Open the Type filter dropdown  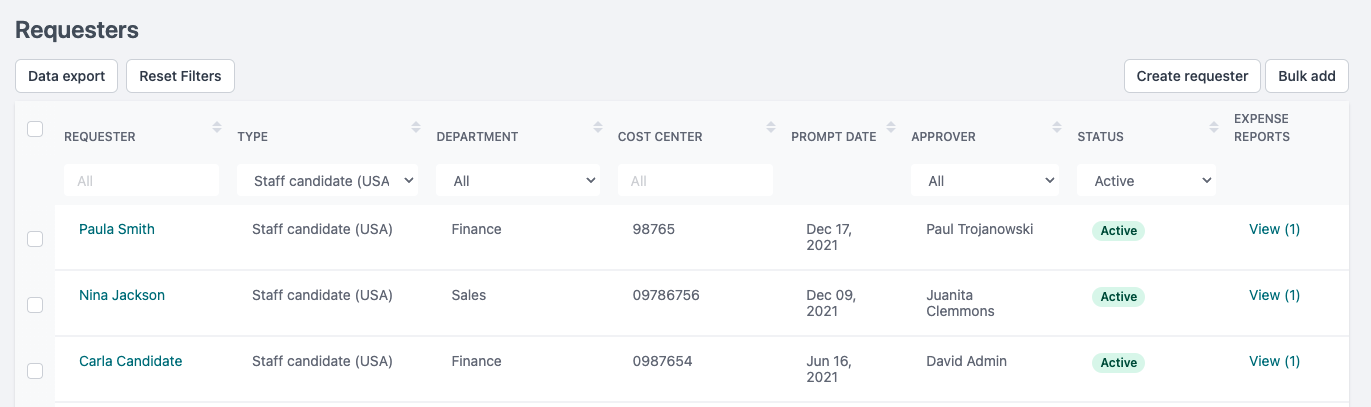[328, 181]
